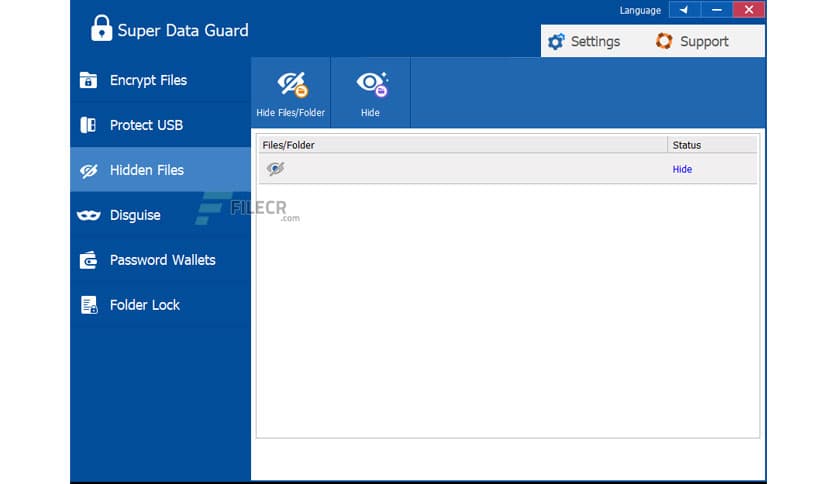This screenshot has width=836, height=484.
Task: Close the Super Data Guard window
Action: pos(749,10)
